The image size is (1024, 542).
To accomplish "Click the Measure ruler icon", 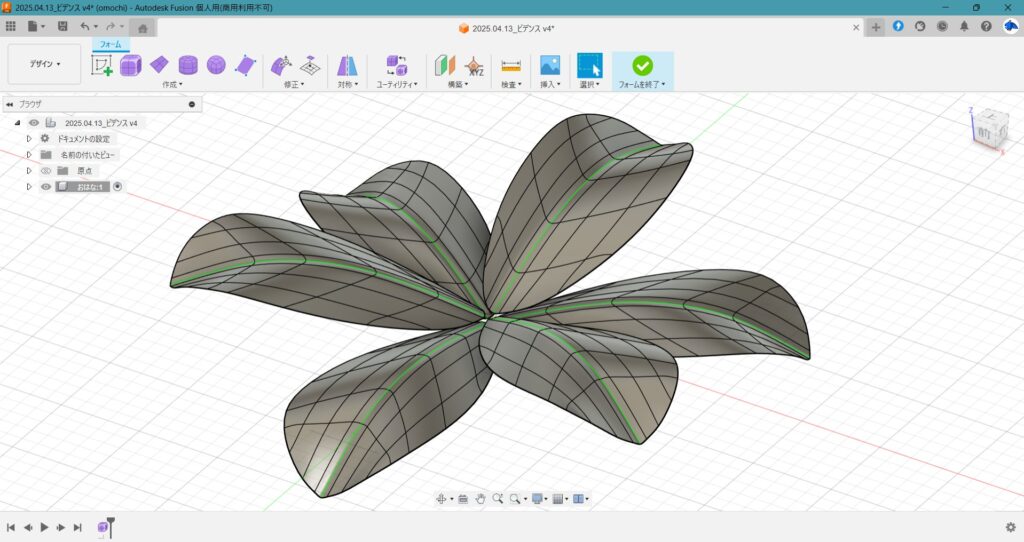I will click(511, 66).
